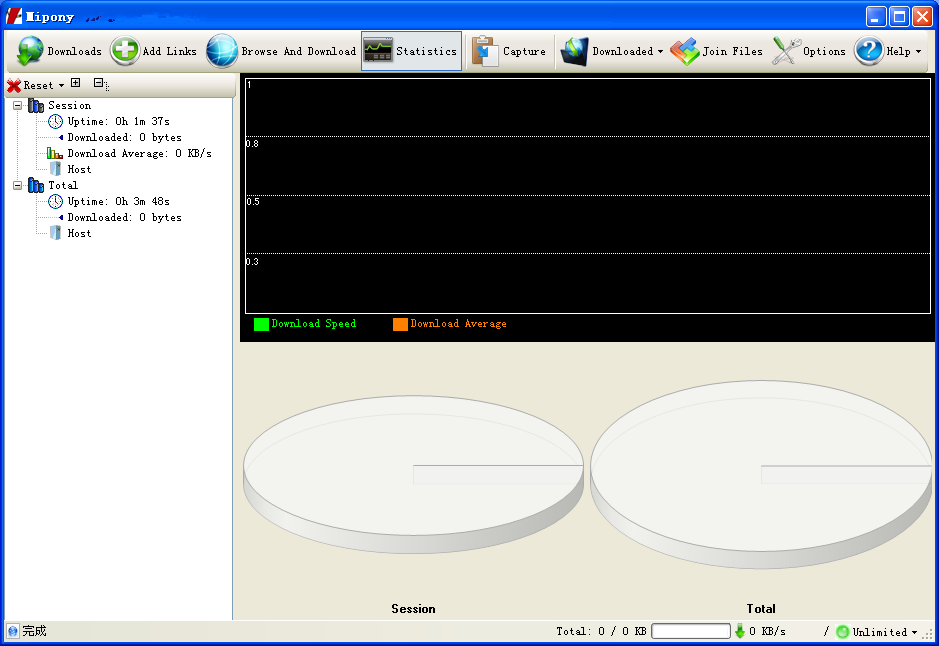The image size is (939, 646).
Task: Click the Download Average legend label
Action: click(x=459, y=324)
